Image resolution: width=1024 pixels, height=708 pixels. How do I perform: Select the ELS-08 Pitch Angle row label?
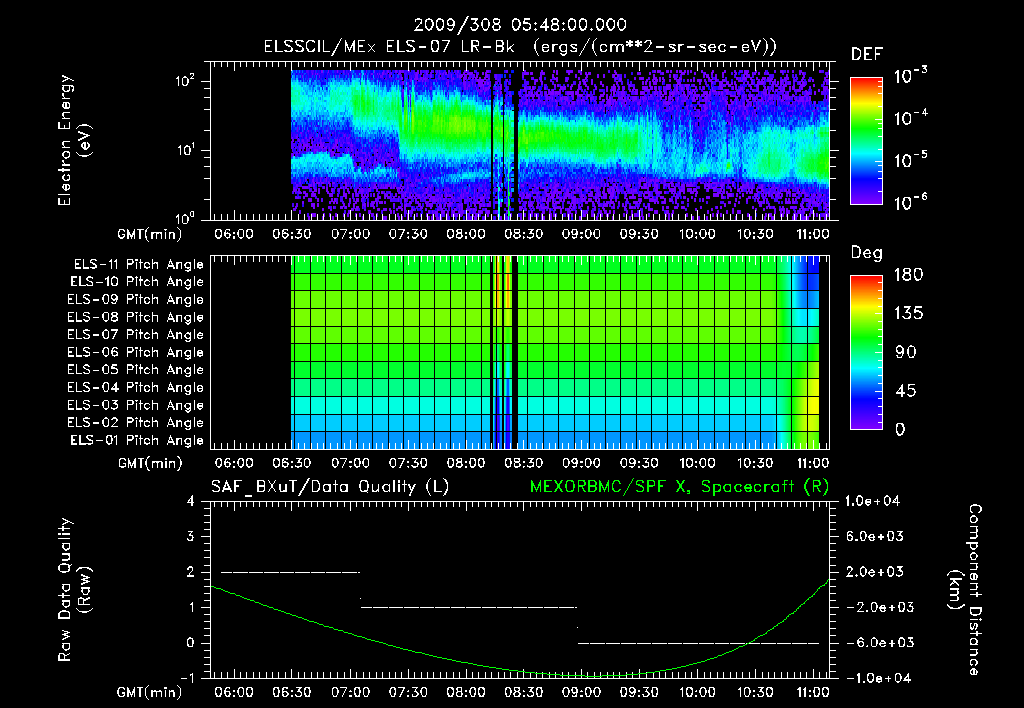136,317
